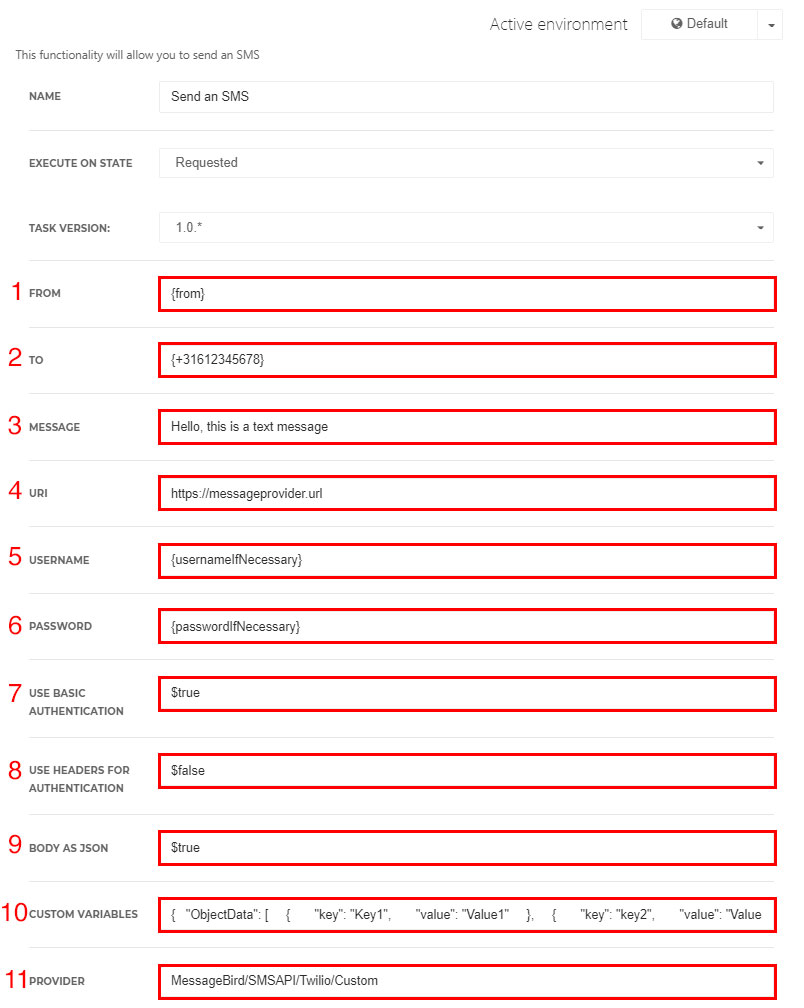This screenshot has width=804, height=1008.
Task: Click the To phone number field
Action: (467, 360)
